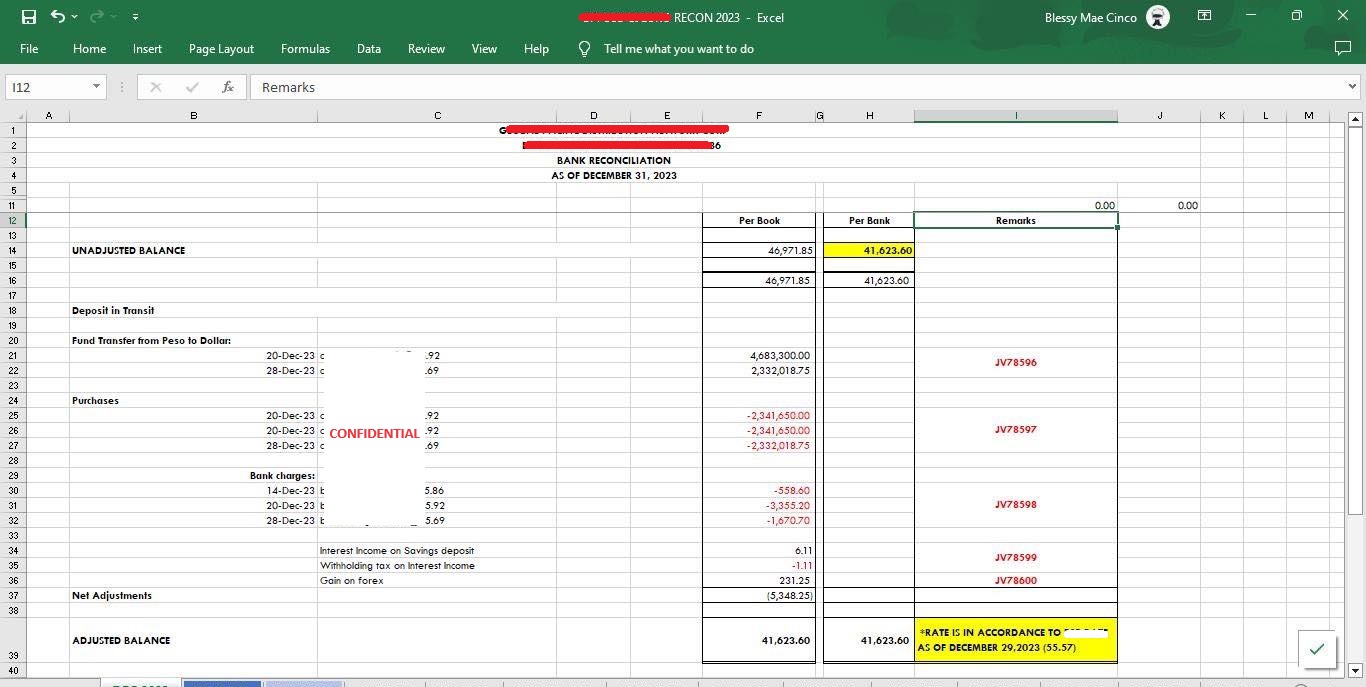The height and width of the screenshot is (687, 1366).
Task: Click the Tell me lightbulb icon
Action: (x=584, y=48)
